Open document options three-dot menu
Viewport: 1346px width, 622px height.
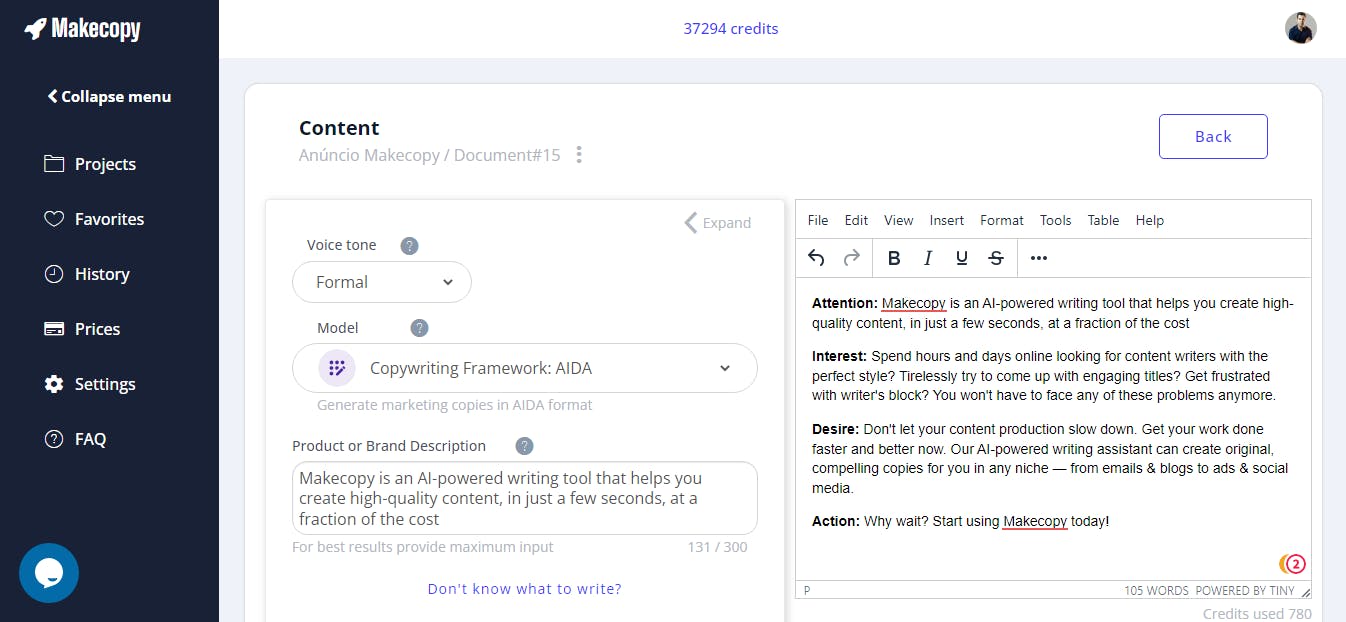pyautogui.click(x=579, y=155)
